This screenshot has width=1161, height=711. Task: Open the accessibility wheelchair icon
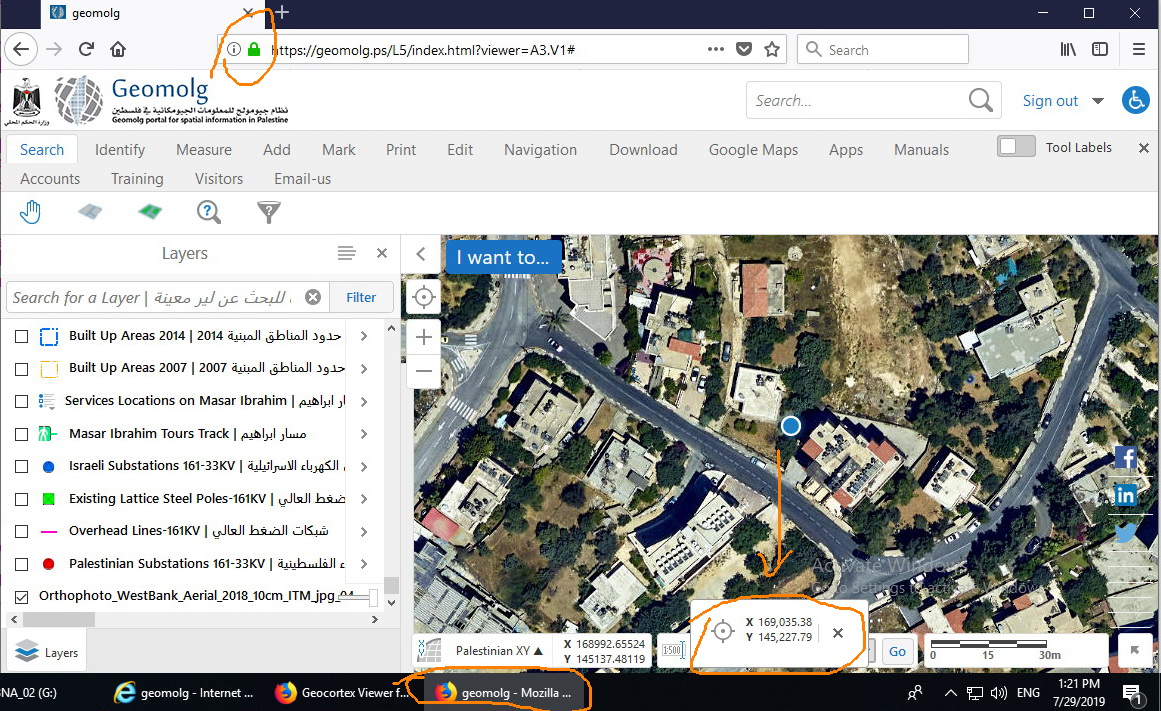click(x=1135, y=100)
